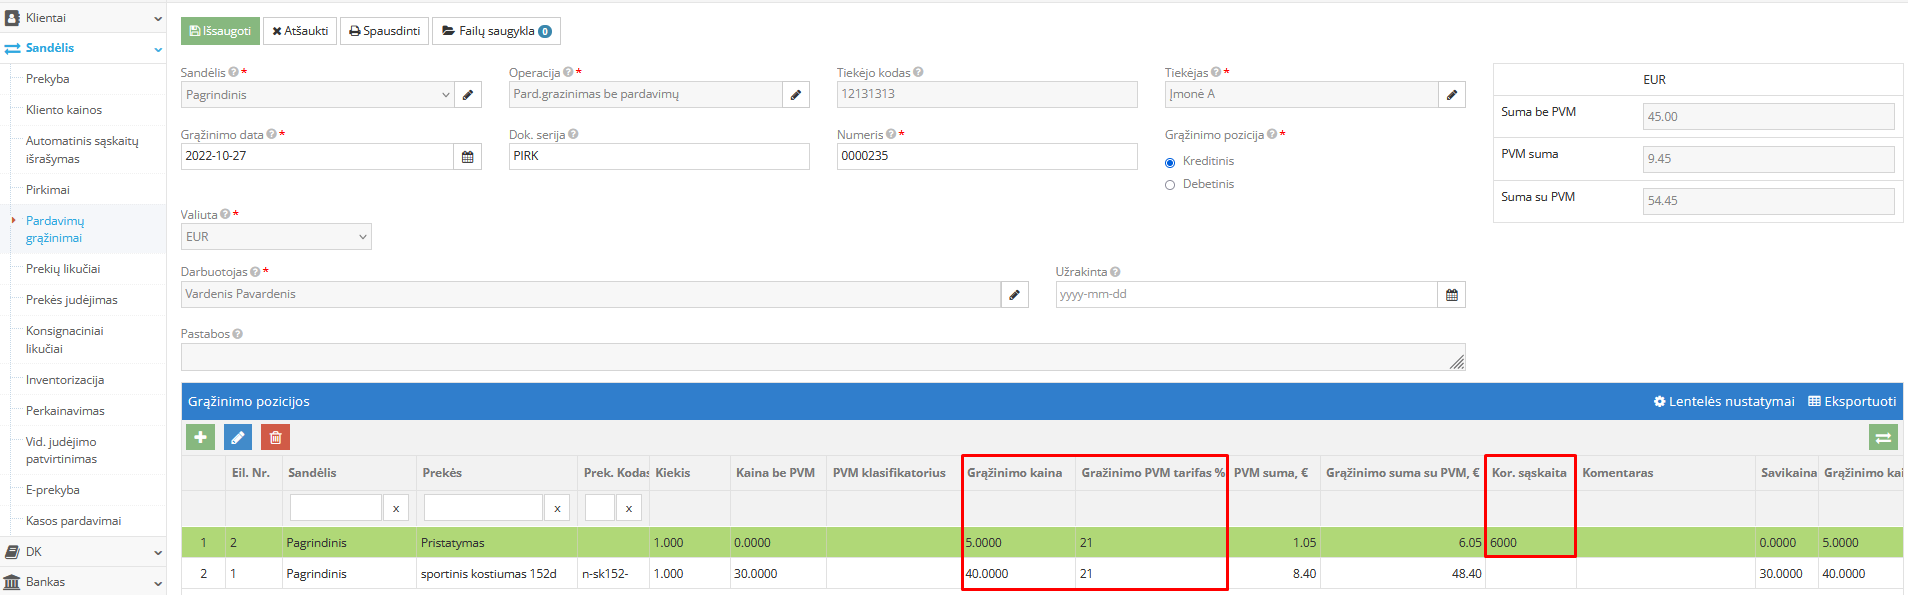Click the green swap arrows table icon
This screenshot has width=1908, height=595.
click(x=1883, y=437)
